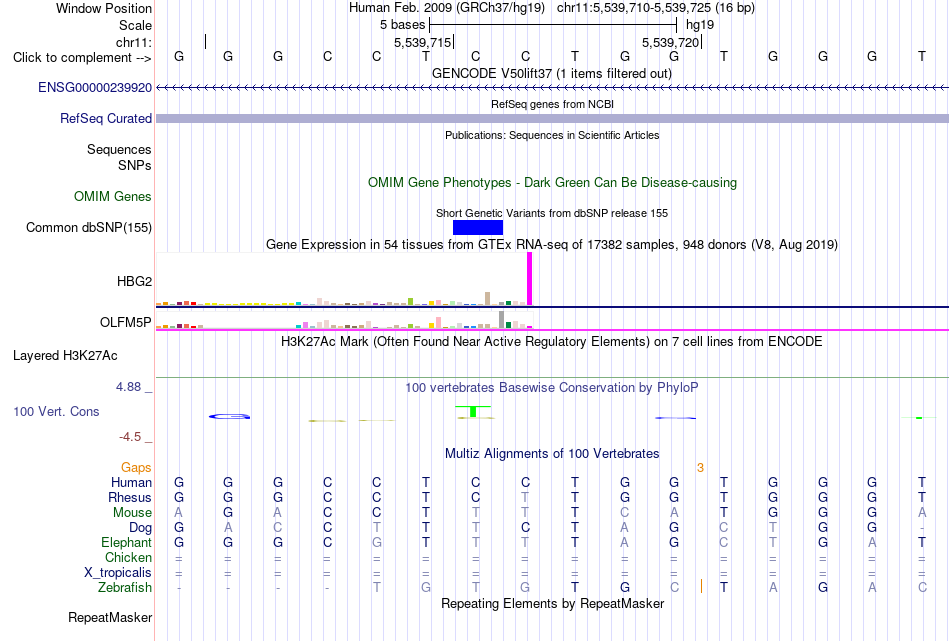The image size is (950, 641).
Task: Click the chr11:5,539,710-5,539,725 window position text
Action: [x=656, y=8]
